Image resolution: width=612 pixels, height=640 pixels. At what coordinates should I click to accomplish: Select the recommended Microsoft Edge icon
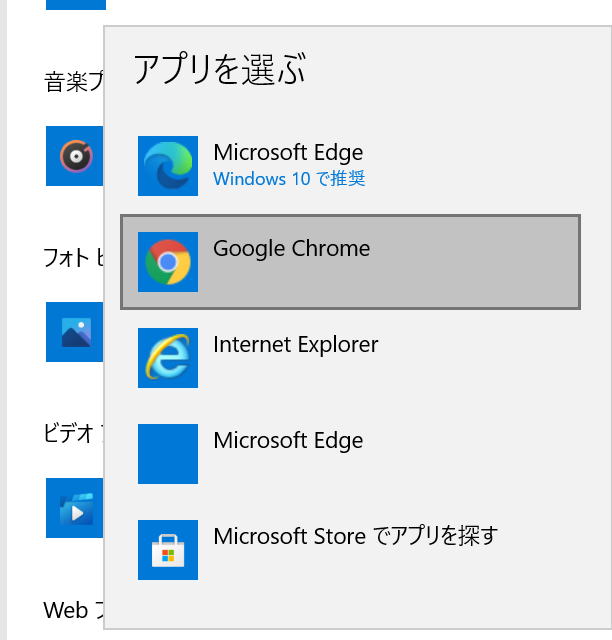tap(168, 166)
